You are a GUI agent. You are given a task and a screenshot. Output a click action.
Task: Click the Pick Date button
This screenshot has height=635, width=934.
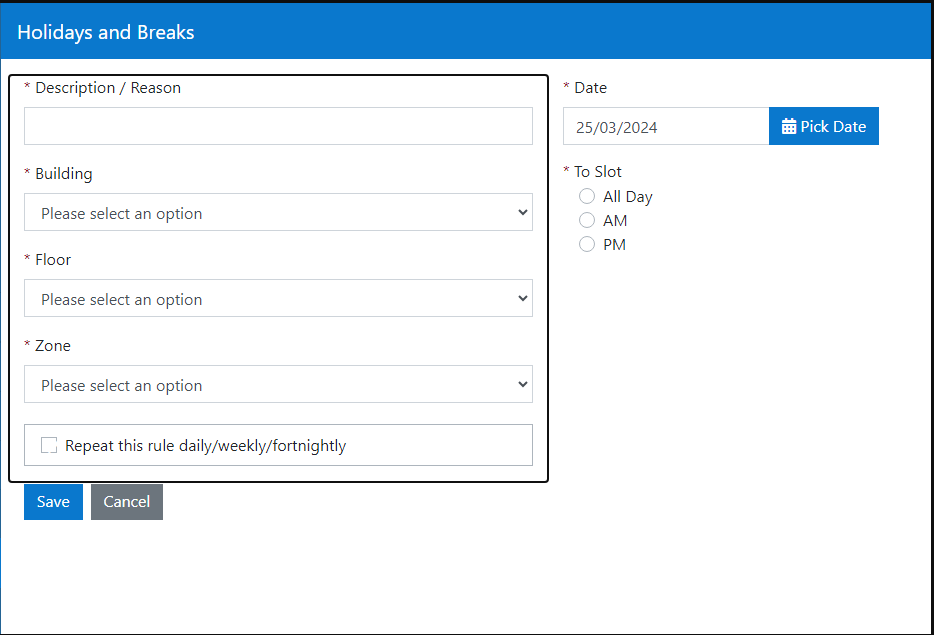[824, 126]
